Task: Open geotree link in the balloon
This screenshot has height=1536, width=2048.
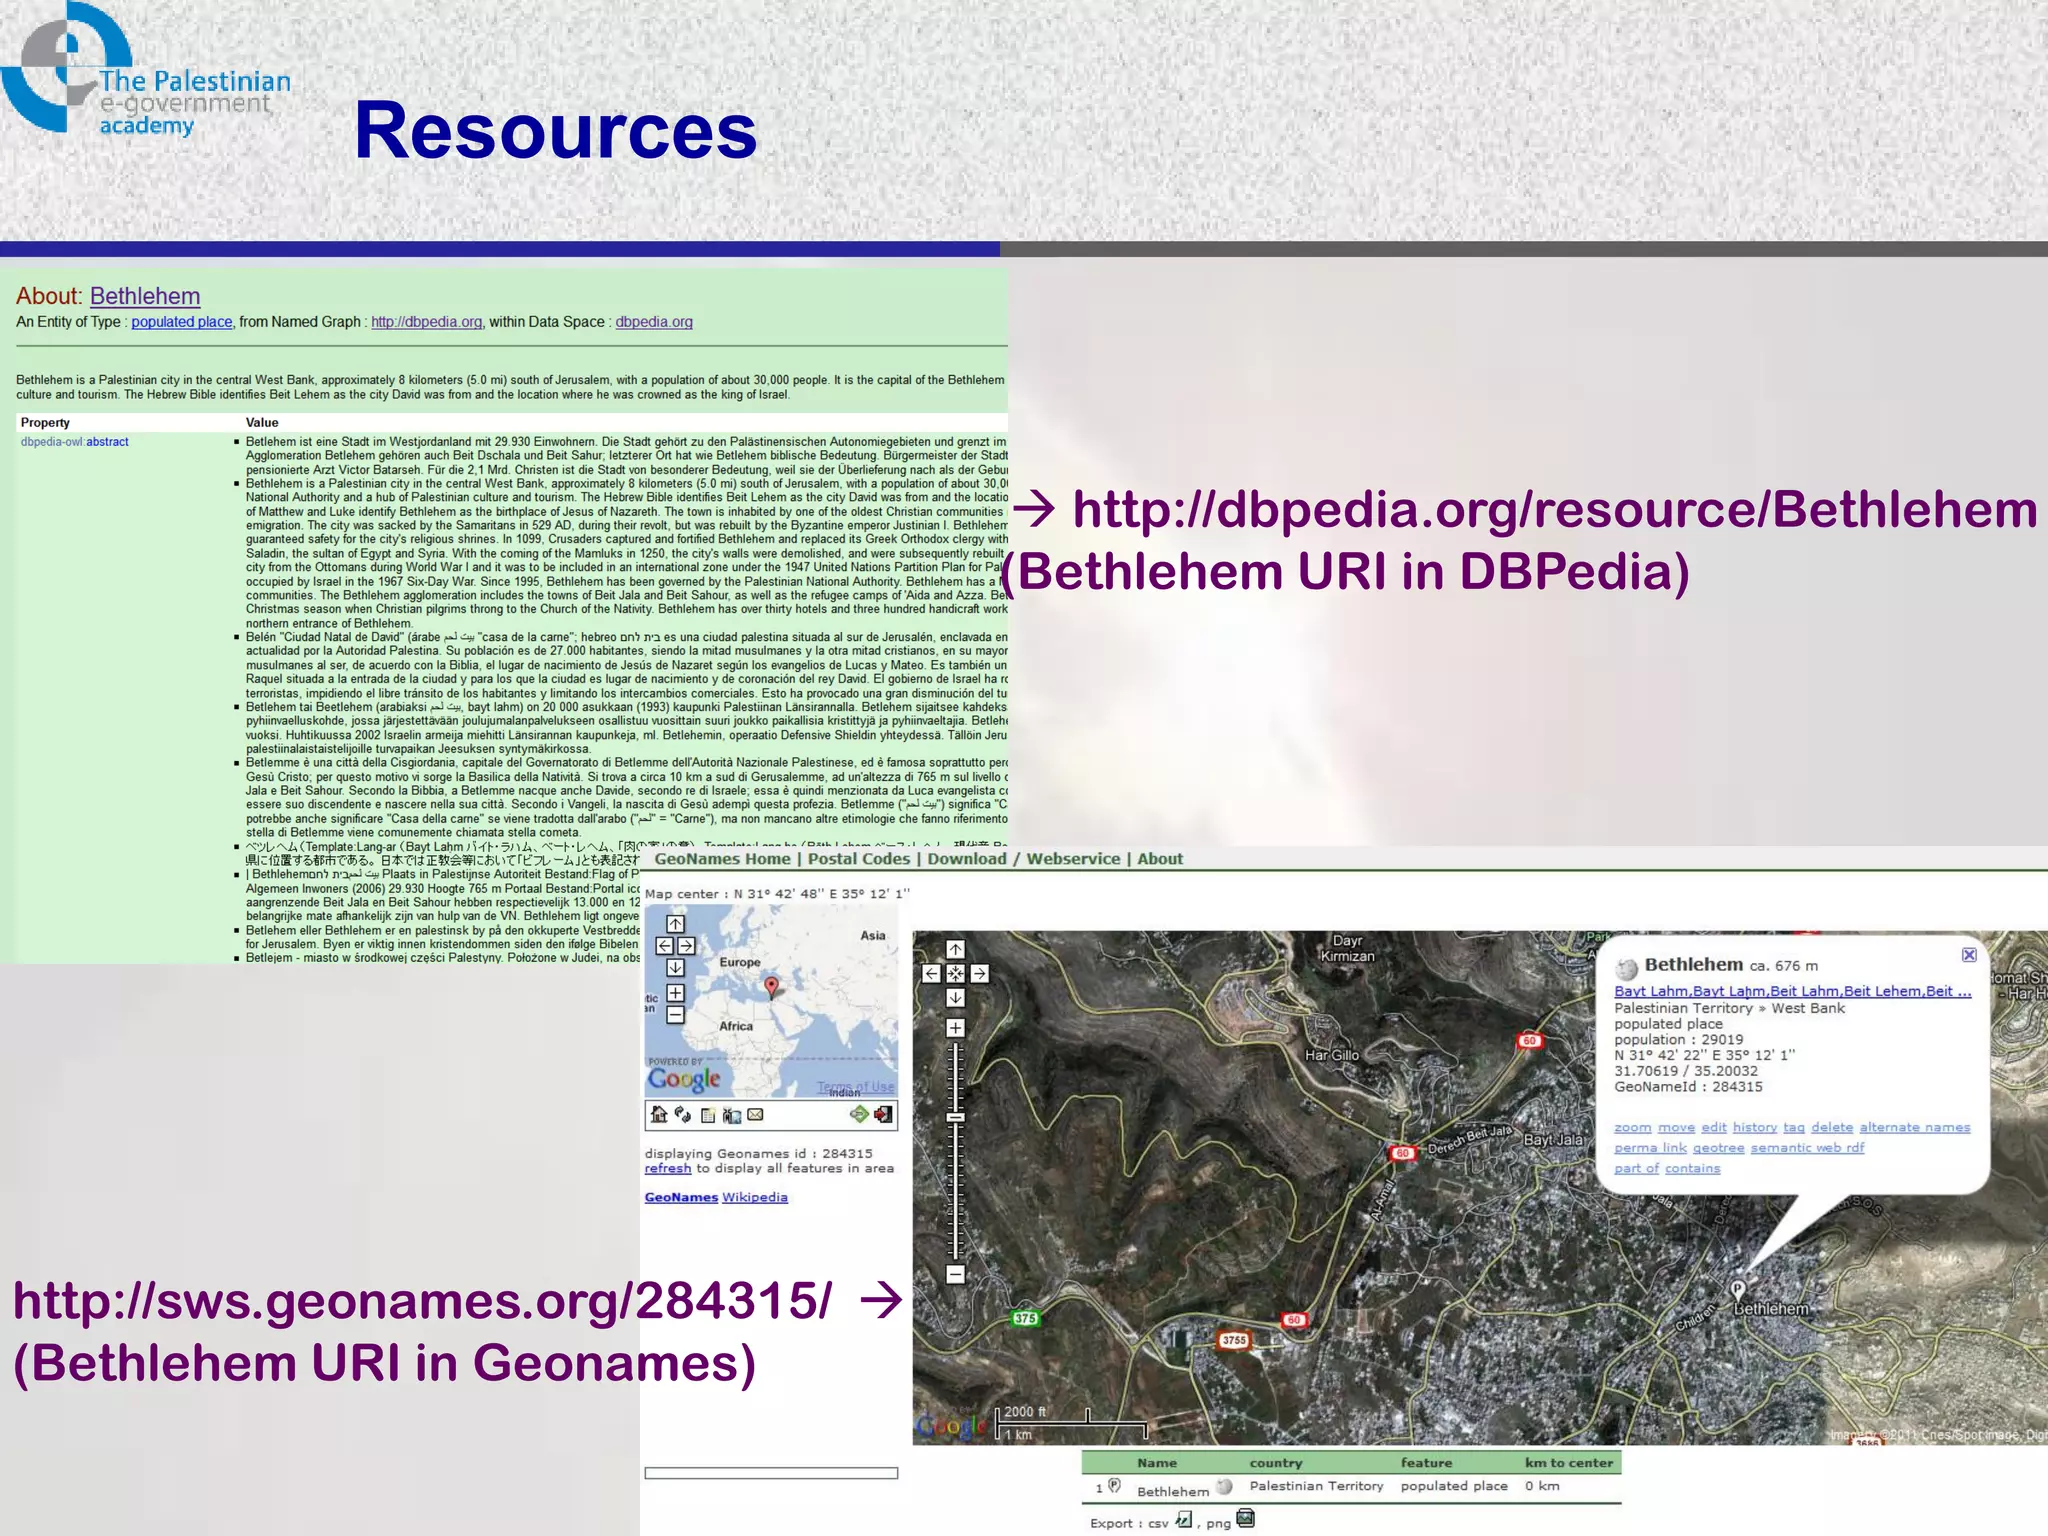Action: tap(1719, 1148)
